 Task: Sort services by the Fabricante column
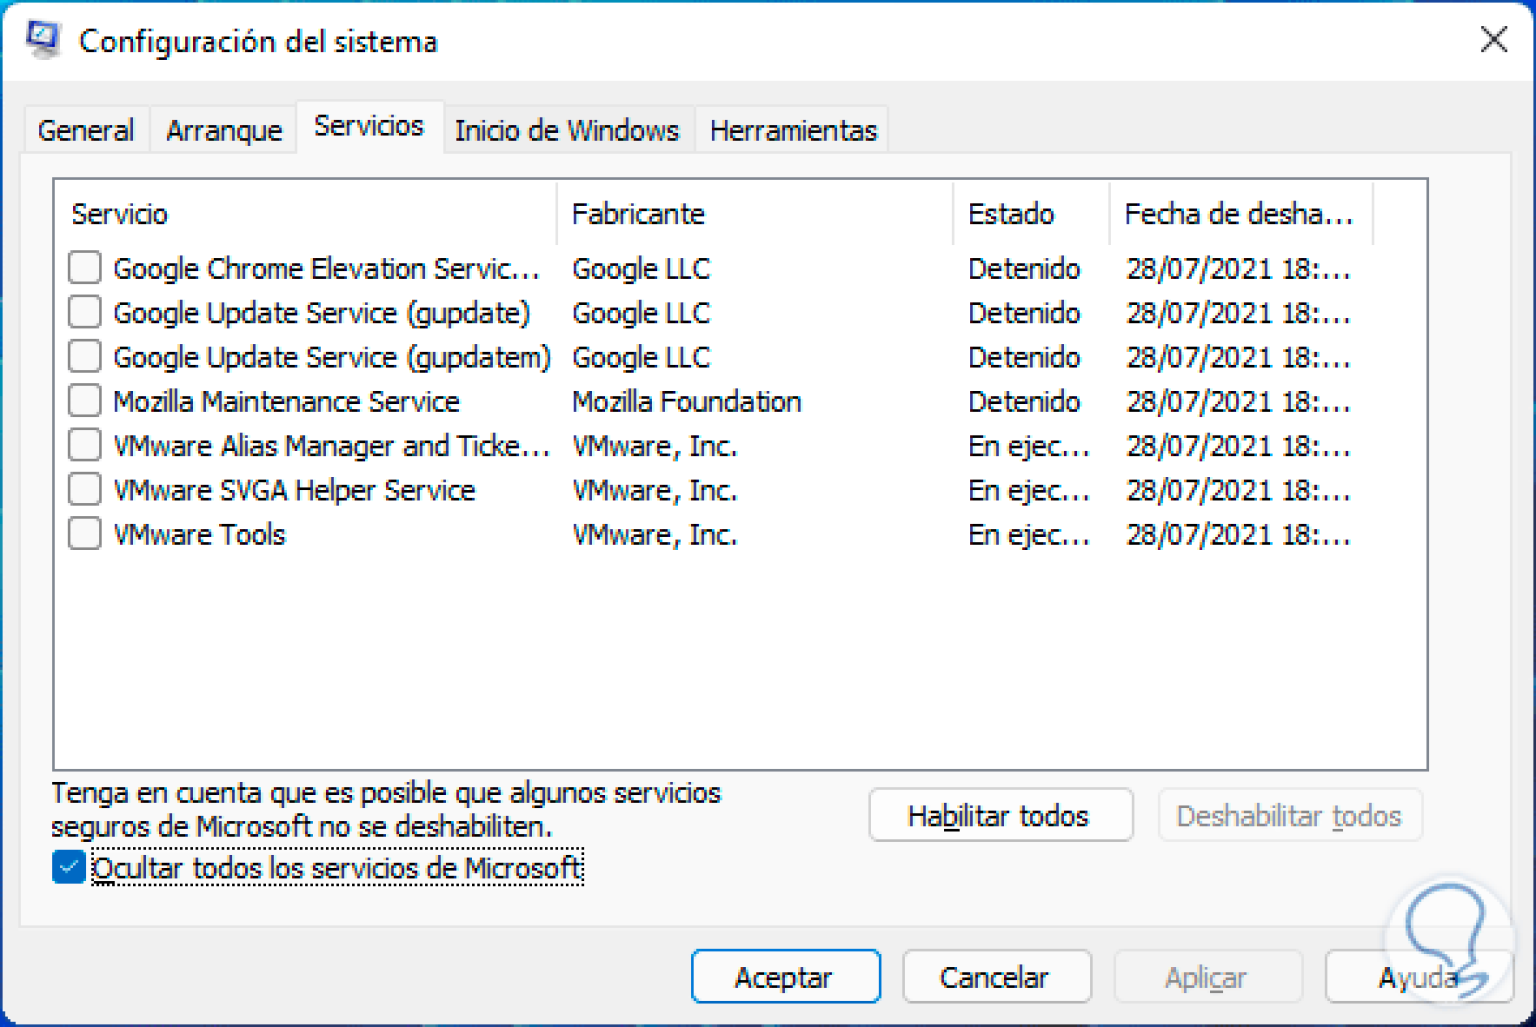638,213
